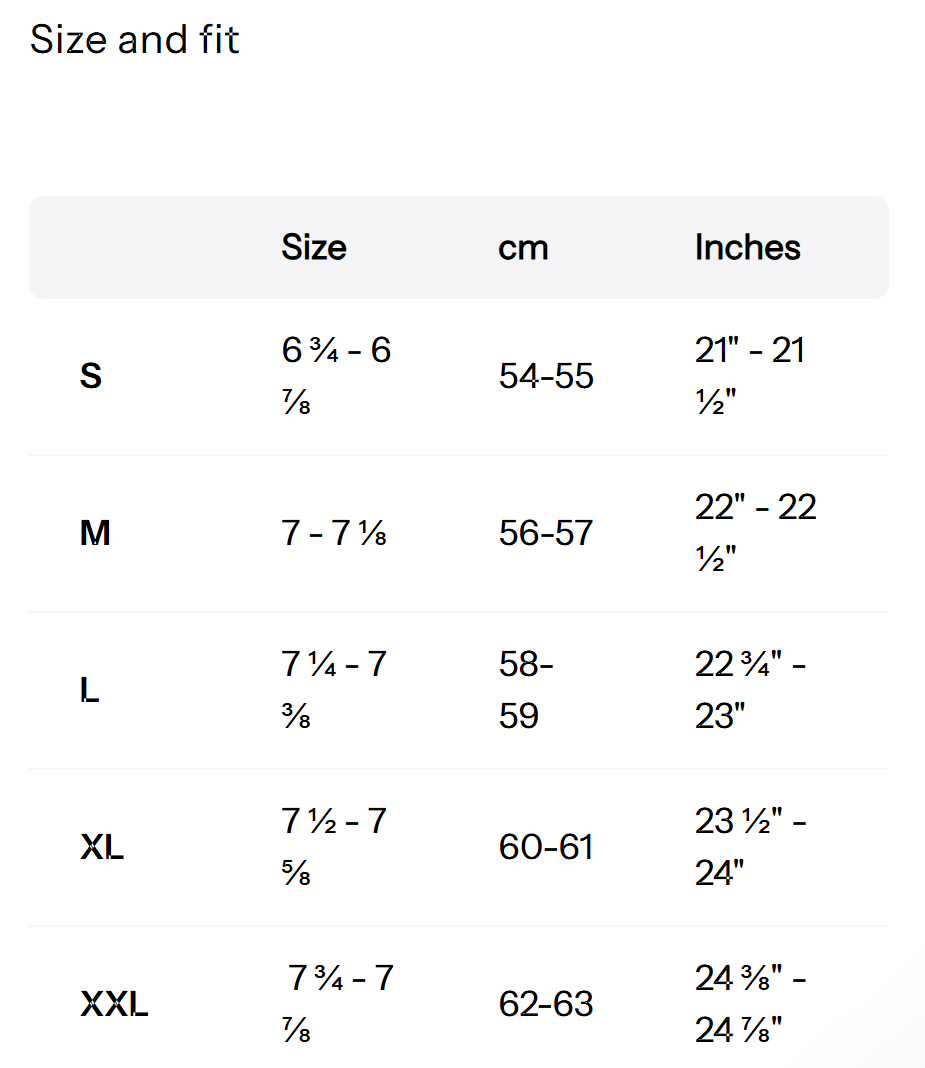Select the 24 ⅜" - 24 ⅞" inches cell
Screen dimensions: 925x1068
750,1003
